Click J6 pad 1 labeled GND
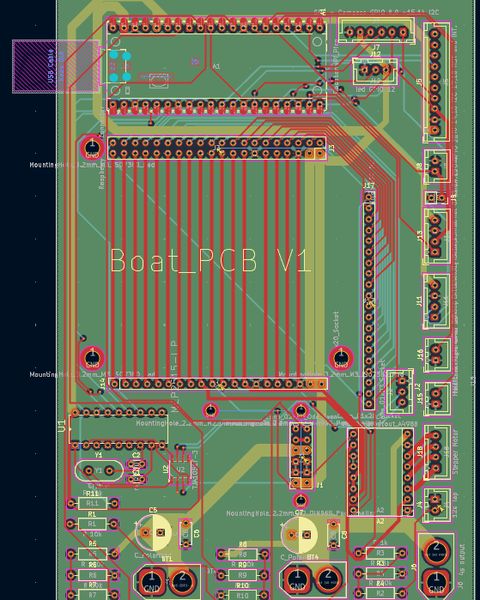The image size is (480, 600). pyautogui.click(x=436, y=584)
